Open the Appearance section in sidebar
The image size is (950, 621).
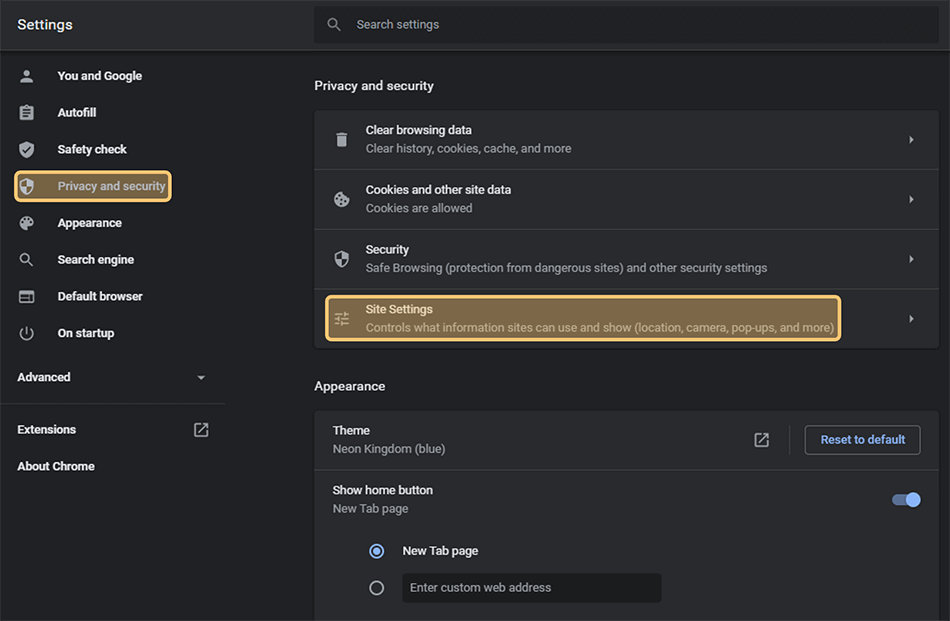[x=90, y=223]
